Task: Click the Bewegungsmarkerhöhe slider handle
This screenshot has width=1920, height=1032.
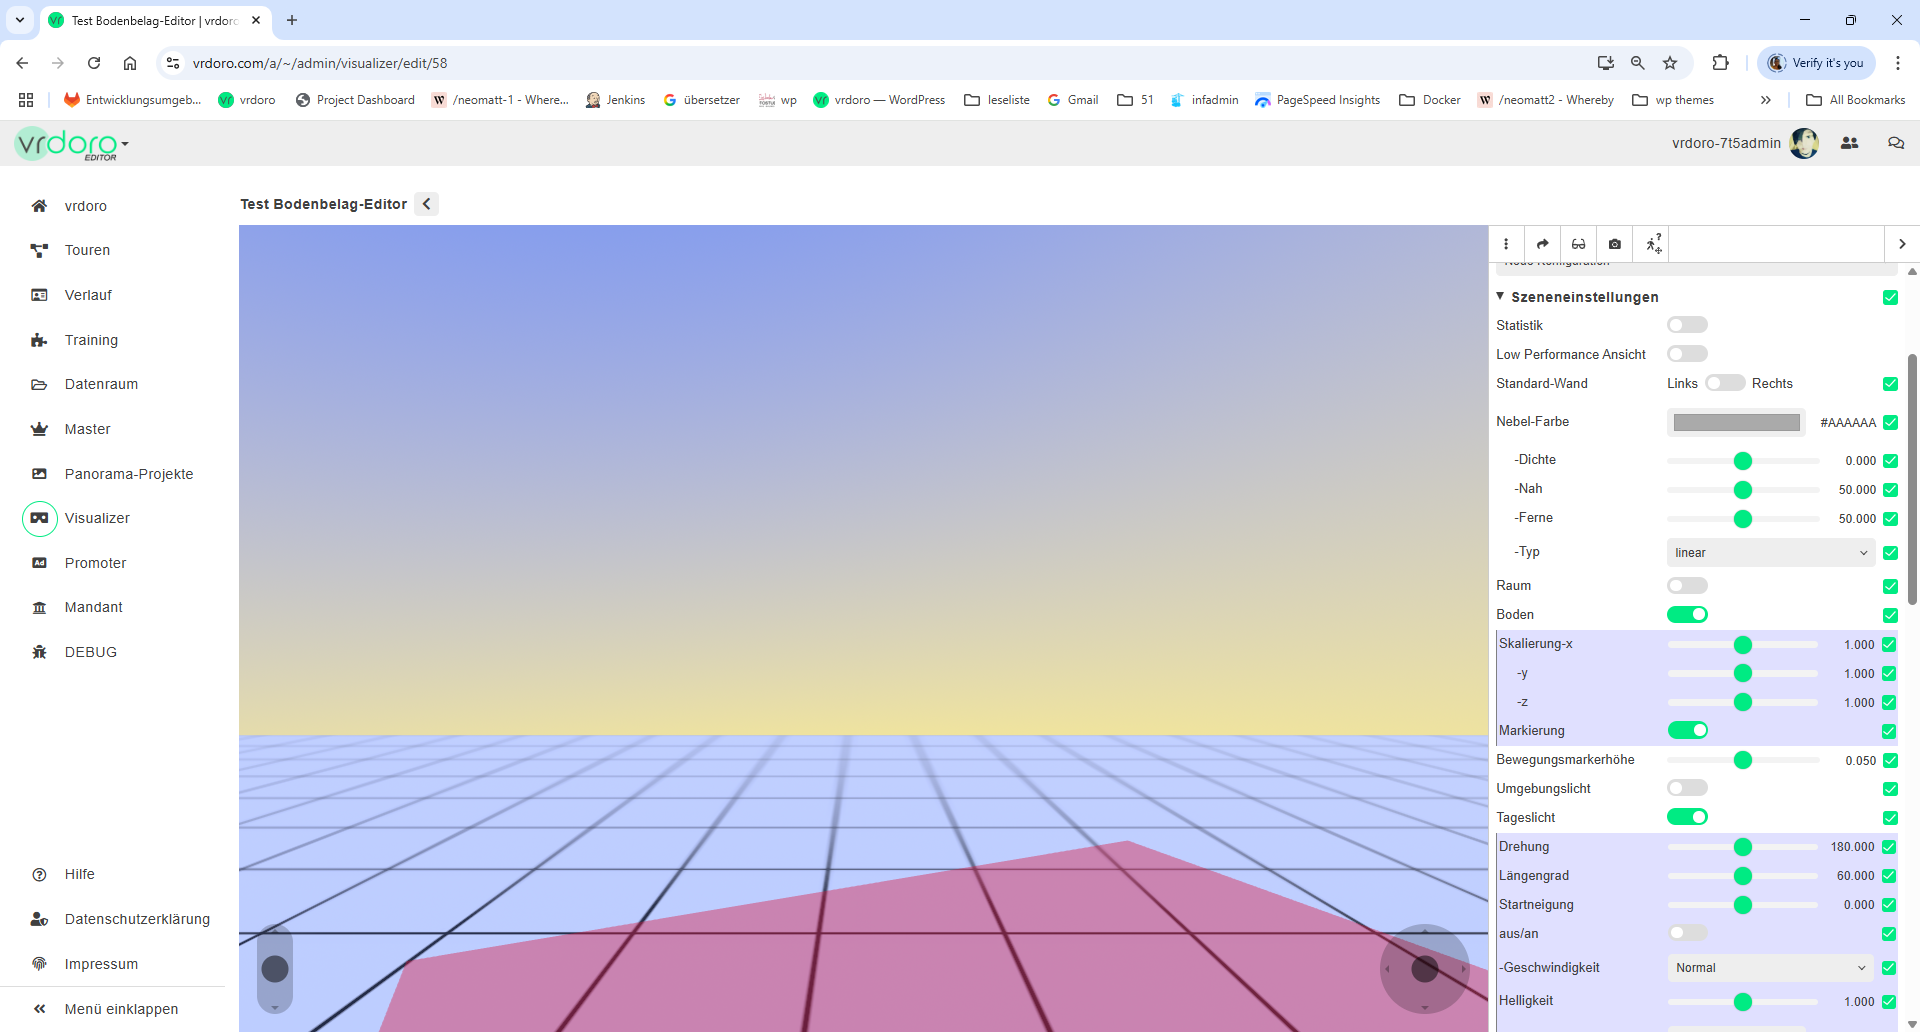Action: (x=1743, y=760)
